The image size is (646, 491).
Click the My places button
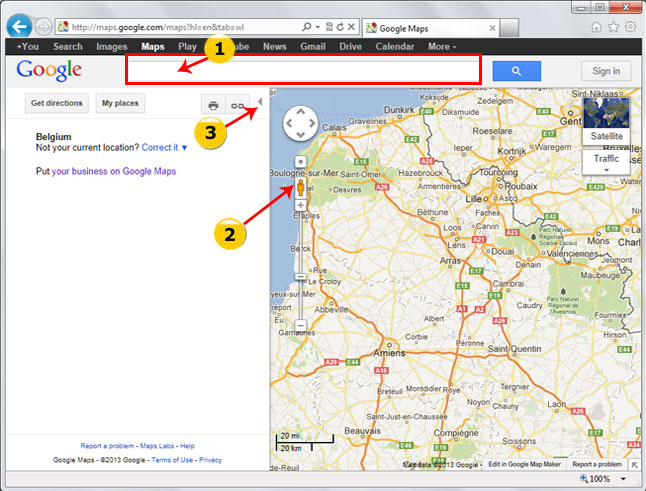click(120, 103)
